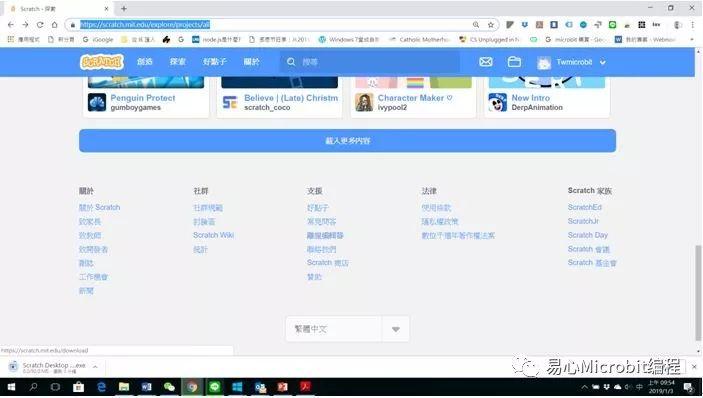The width and height of the screenshot is (703, 398).
Task: Open the 數位千禧年著作權法案 link
Action: coord(458,235)
